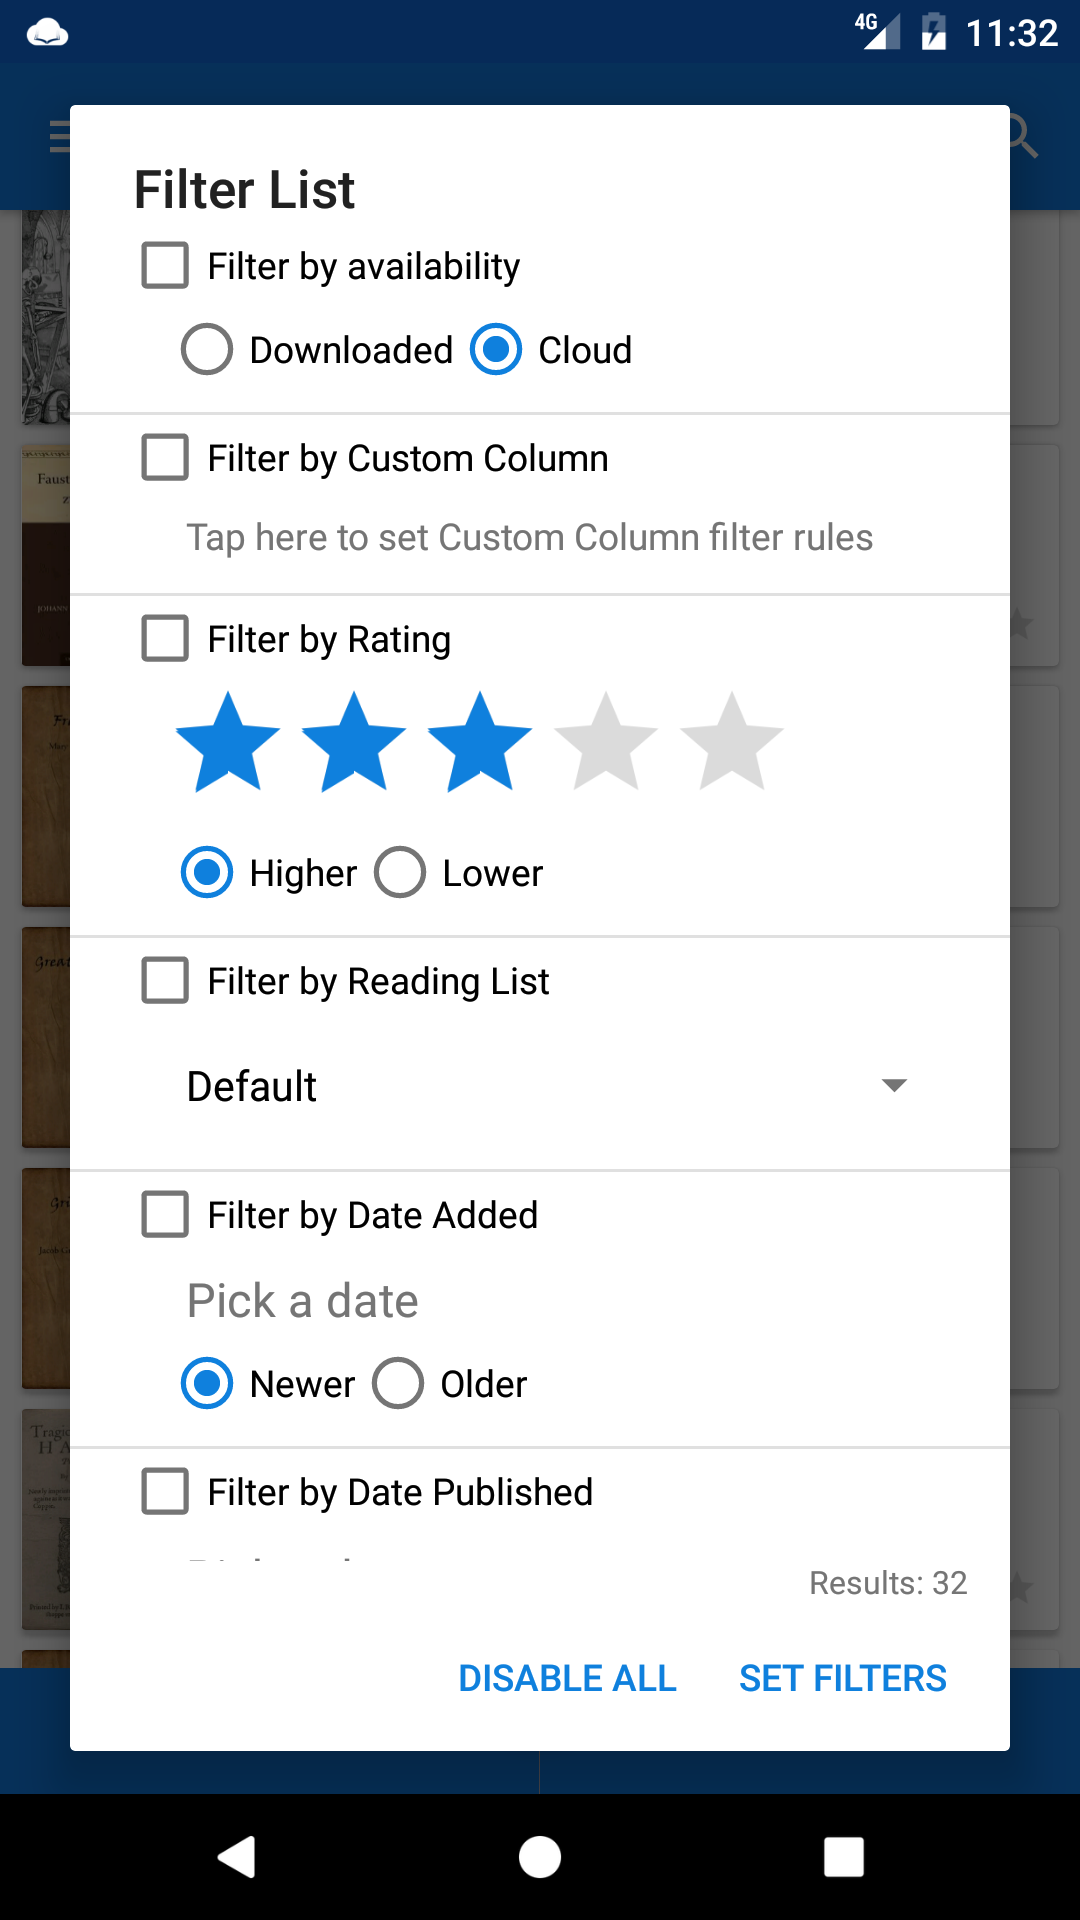Viewport: 1080px width, 1920px height.
Task: Click DISABLE ALL button
Action: pos(567,1678)
